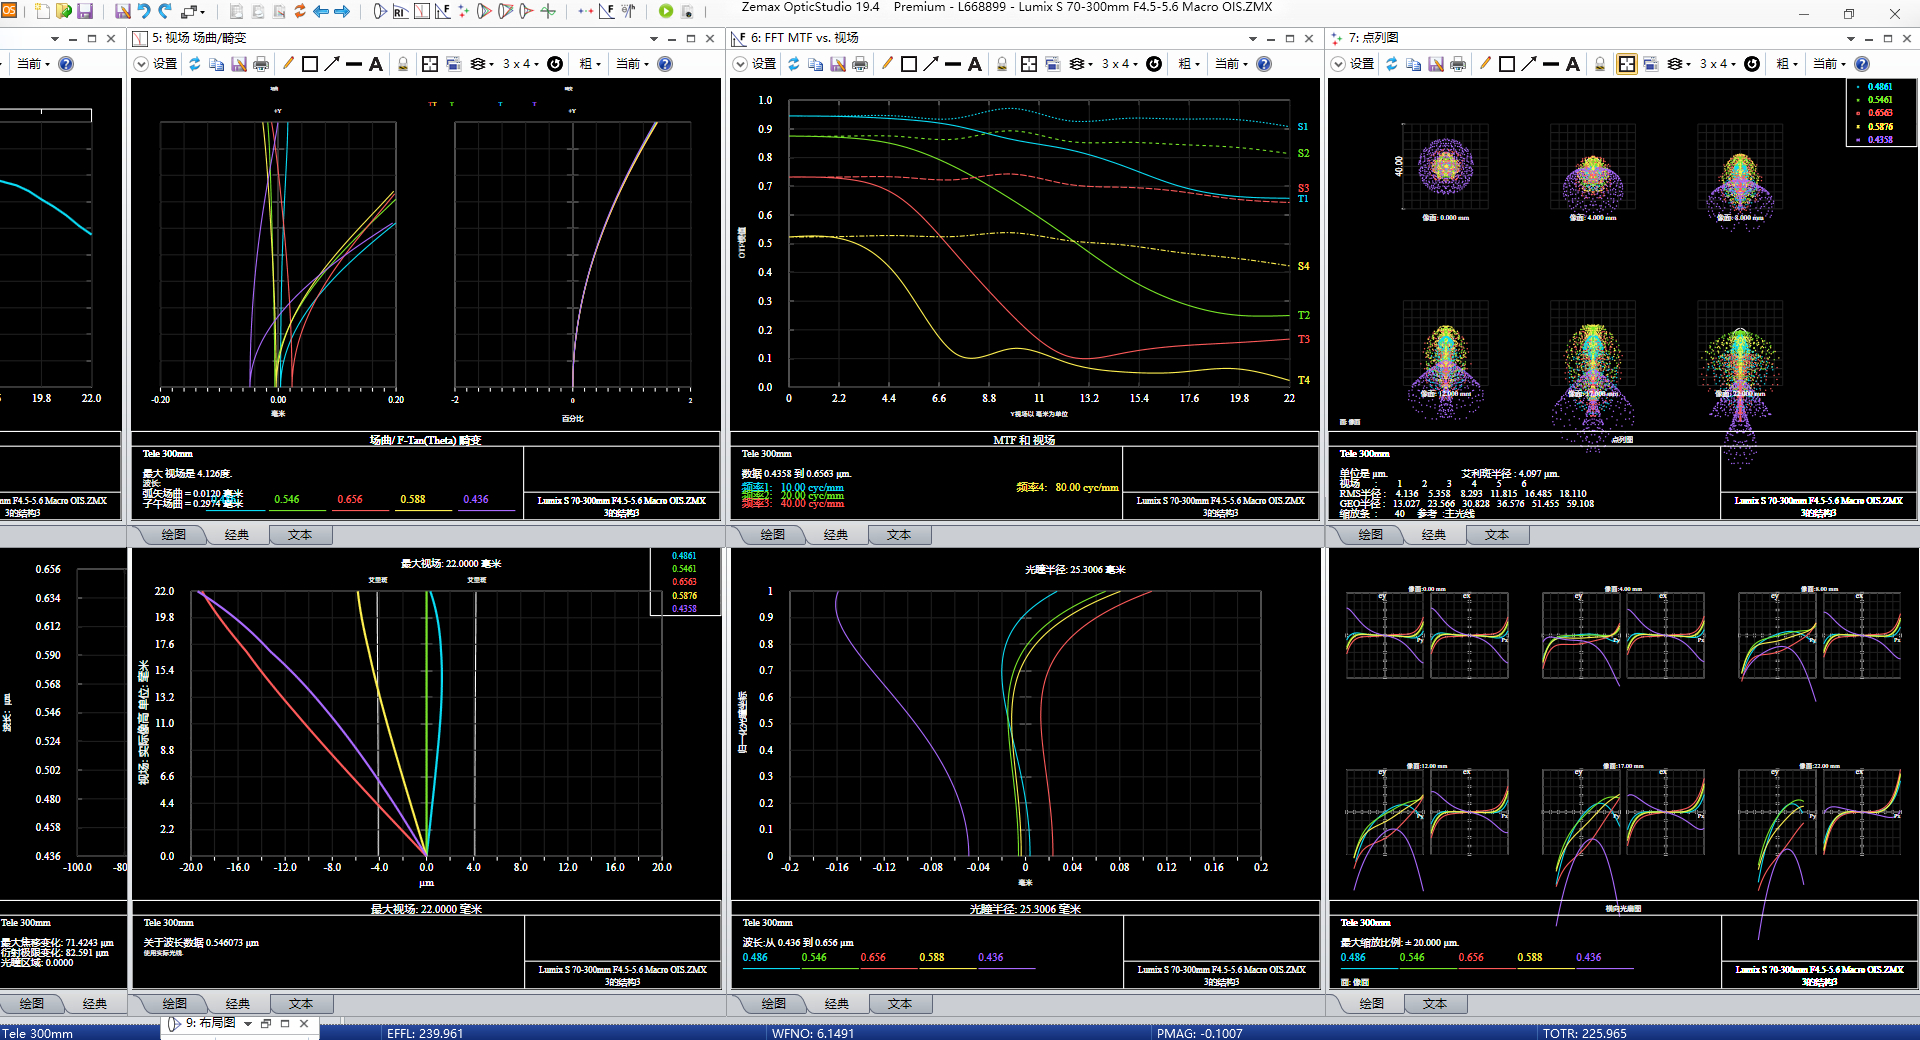This screenshot has width=1920, height=1040.
Task: Expand 设置 settings in window 7
Action: pyautogui.click(x=1352, y=64)
